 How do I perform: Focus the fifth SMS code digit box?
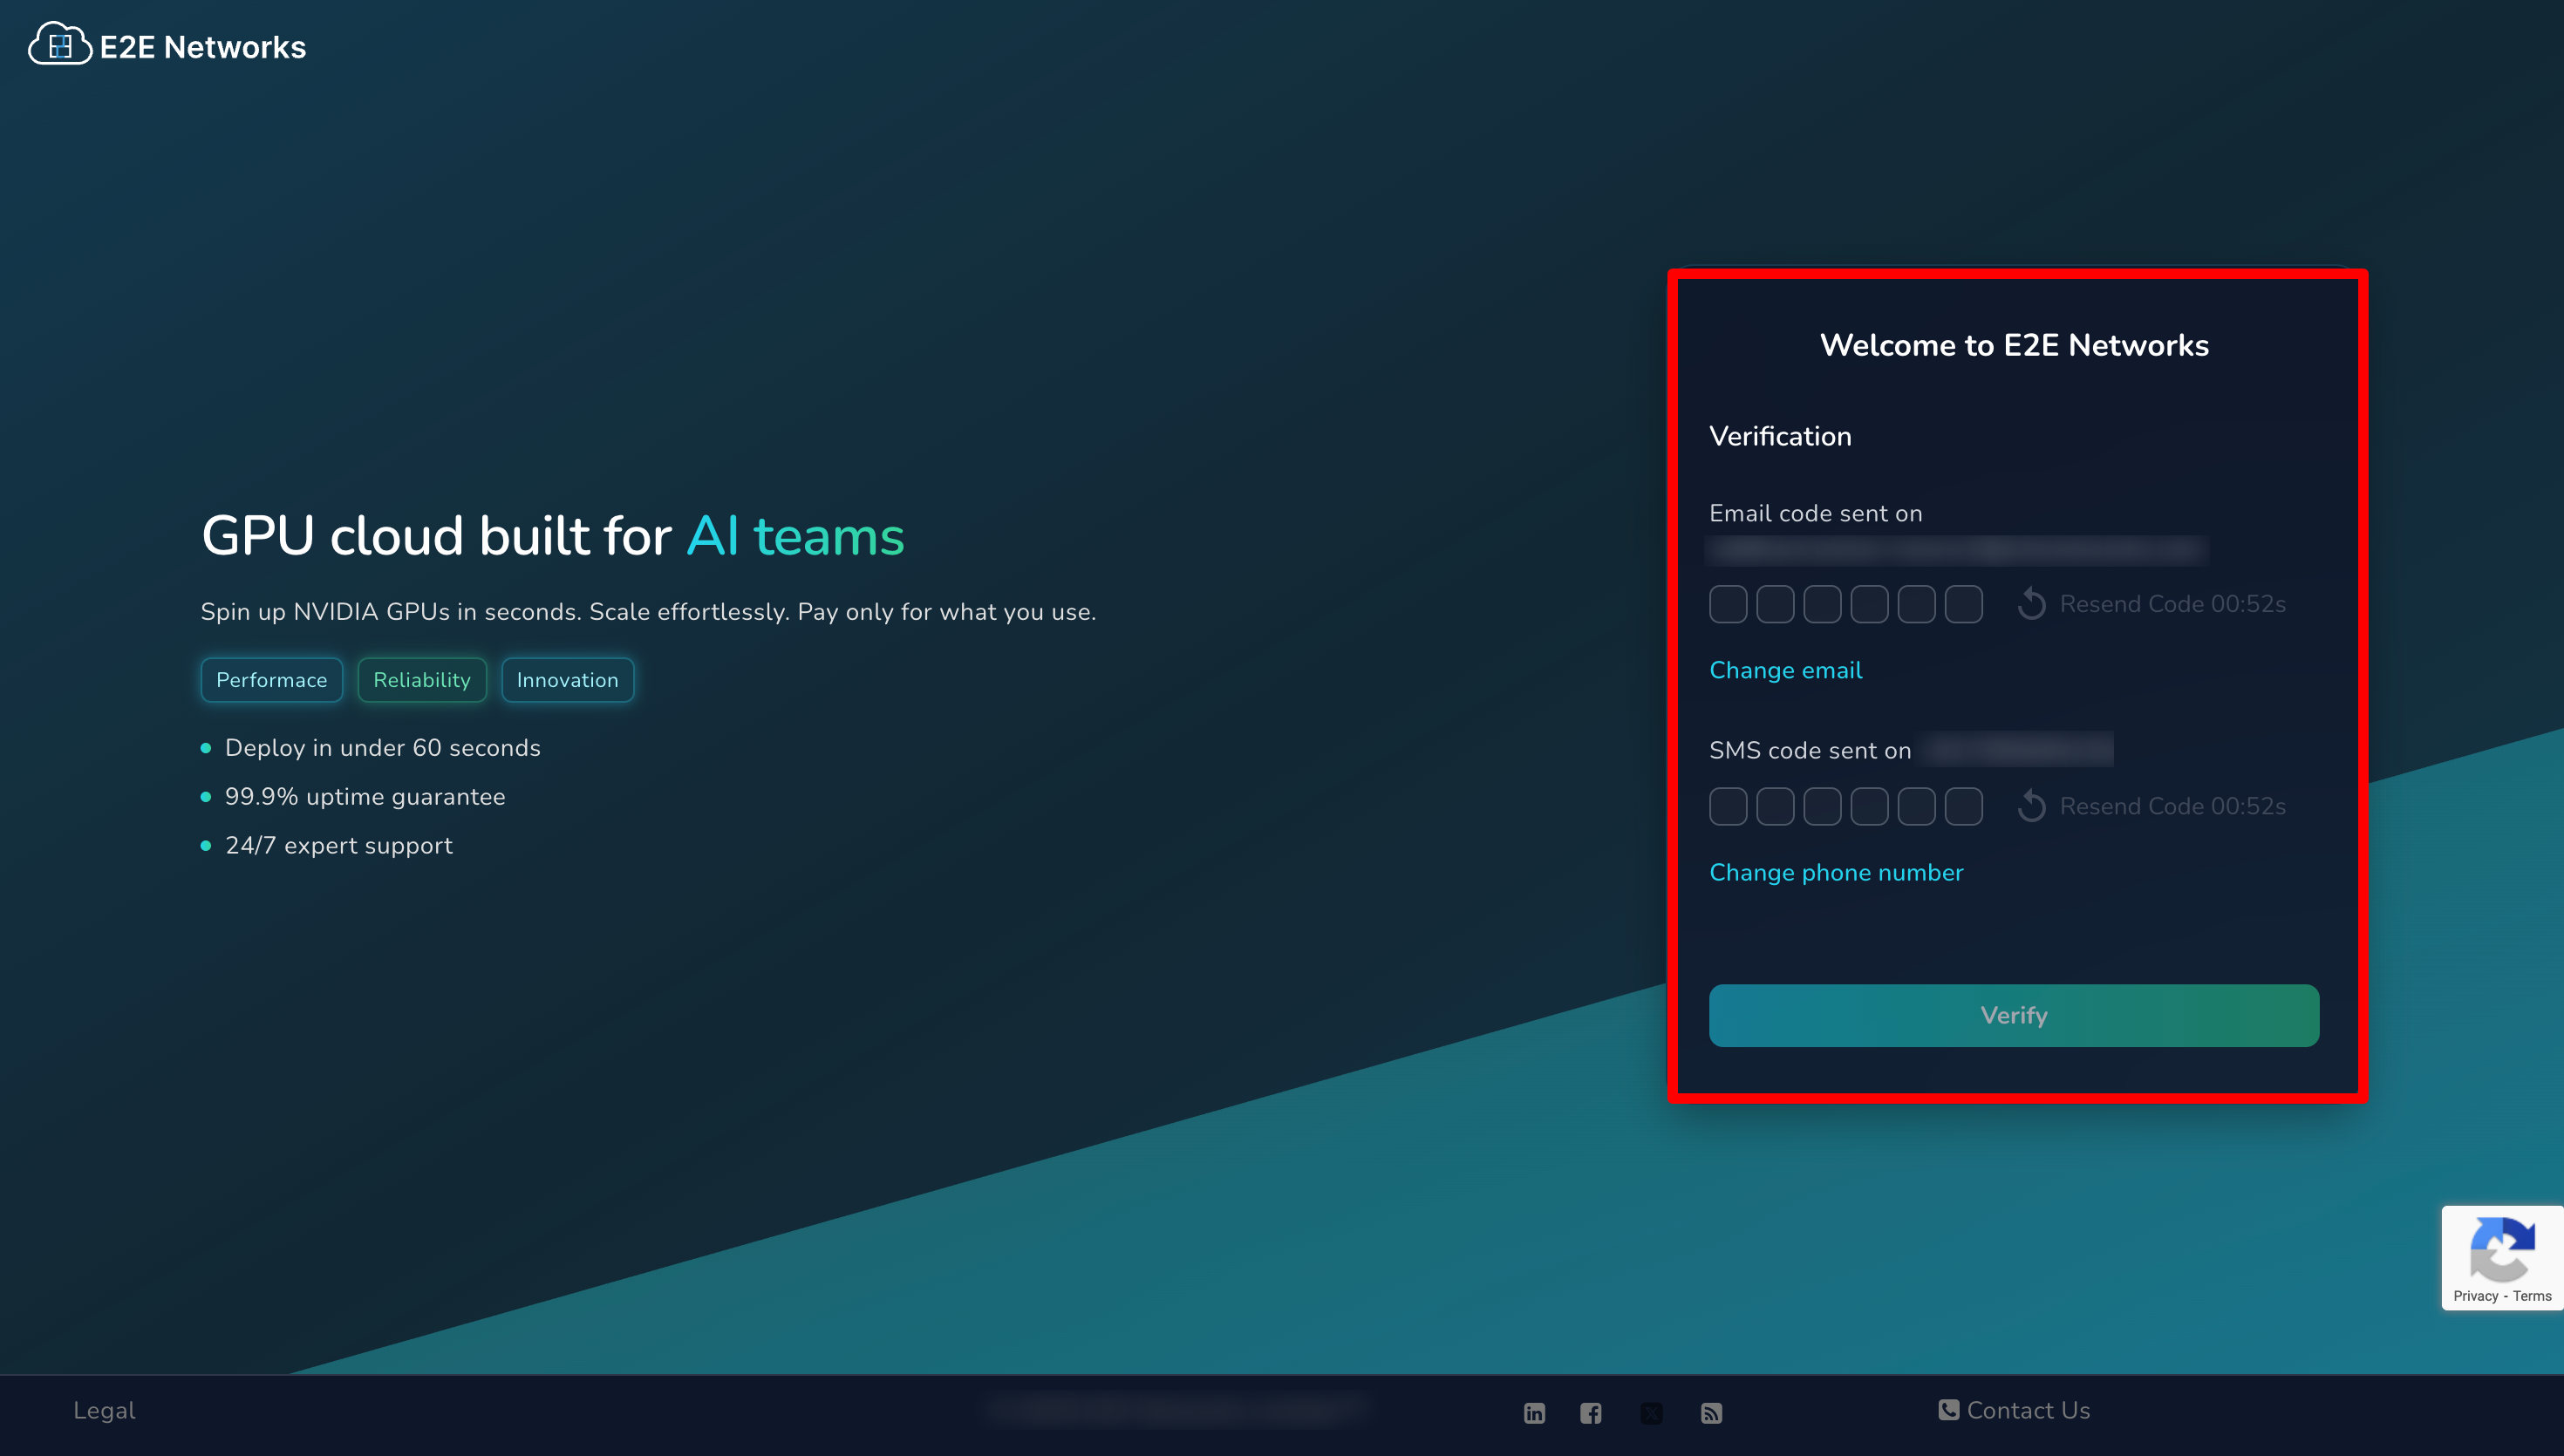coord(1916,806)
